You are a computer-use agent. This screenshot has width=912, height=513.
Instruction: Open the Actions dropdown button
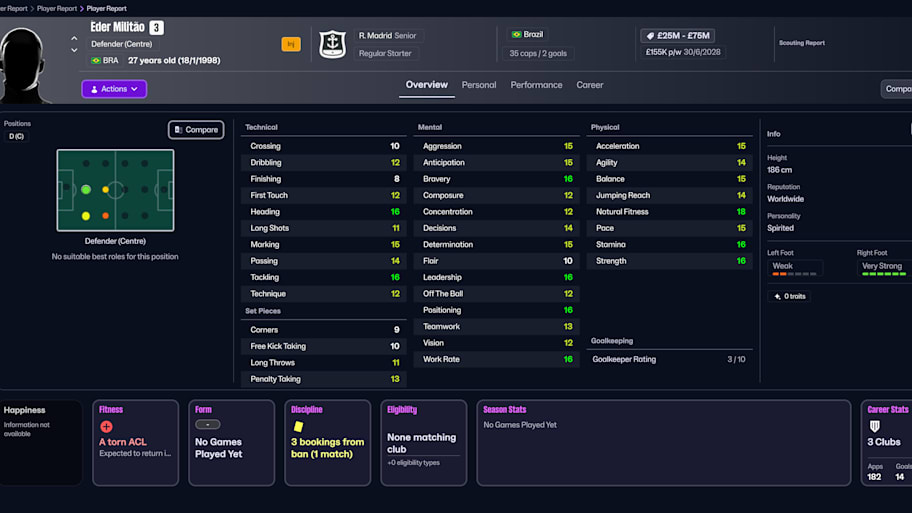coord(114,89)
